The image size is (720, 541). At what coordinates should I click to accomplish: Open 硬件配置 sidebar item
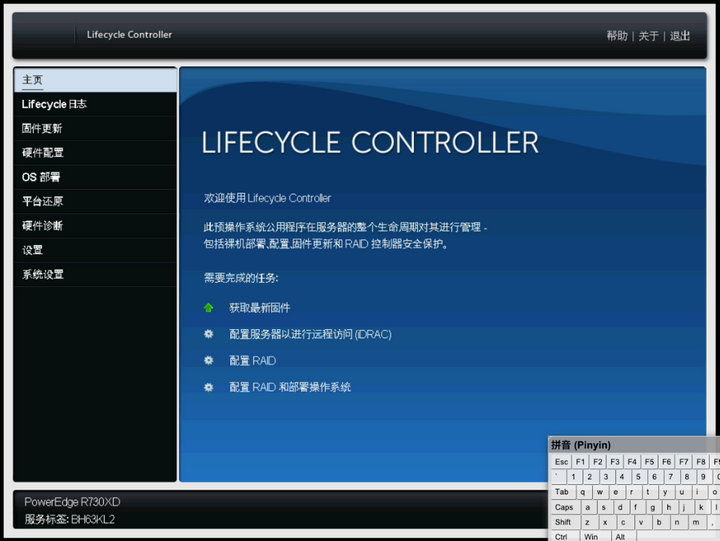42,153
